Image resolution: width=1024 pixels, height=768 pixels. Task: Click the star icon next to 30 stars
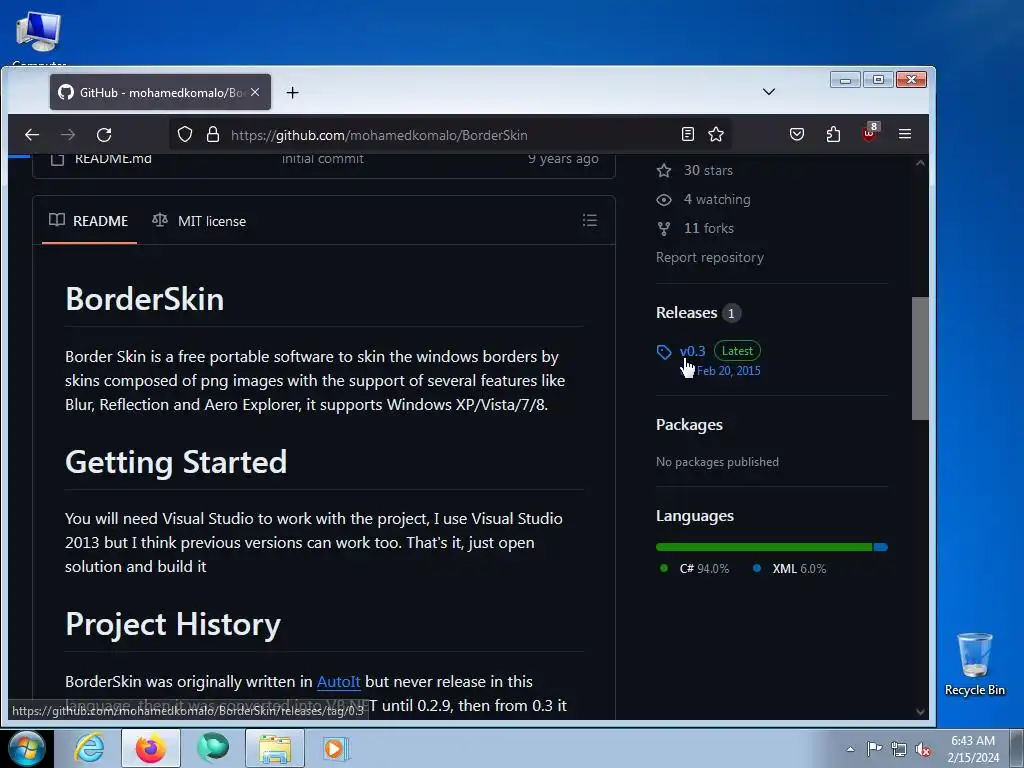[664, 171]
